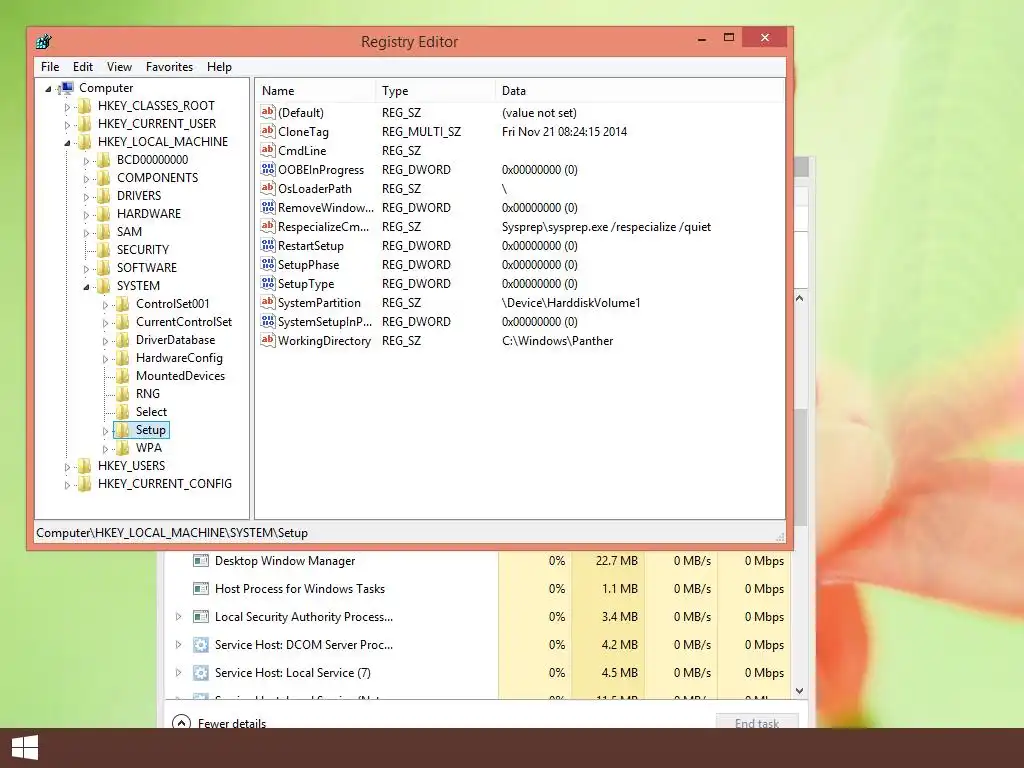
Task: Click the \Device\HarddiskVolume1 data cell
Action: 571,302
